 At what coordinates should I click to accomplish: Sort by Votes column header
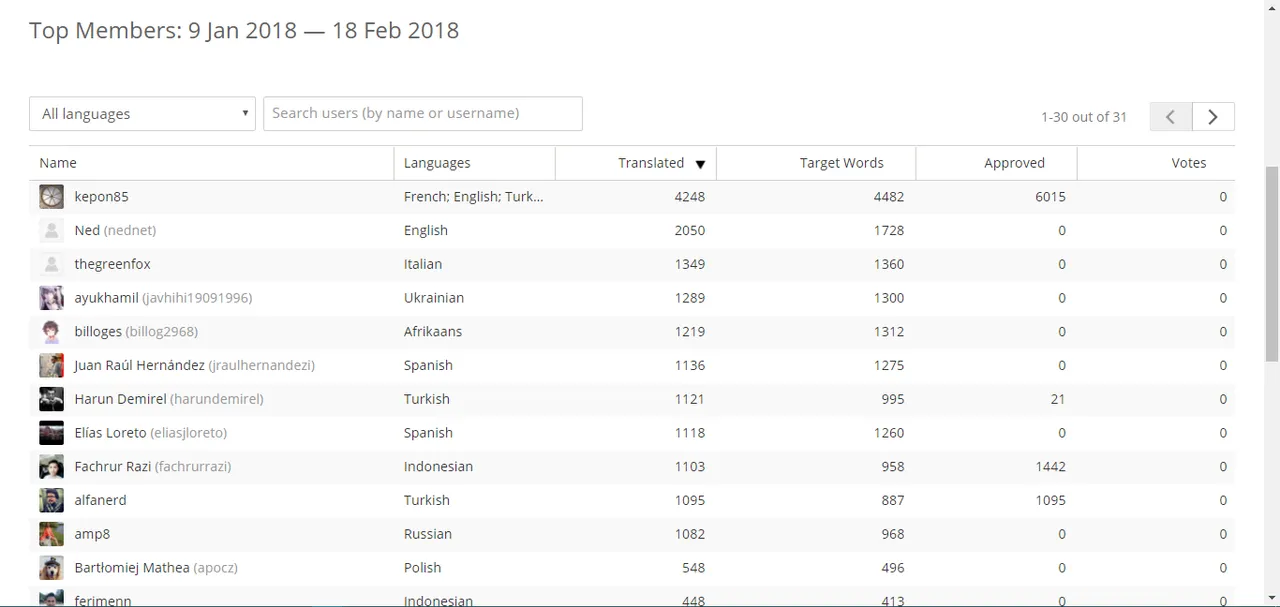[1188, 163]
